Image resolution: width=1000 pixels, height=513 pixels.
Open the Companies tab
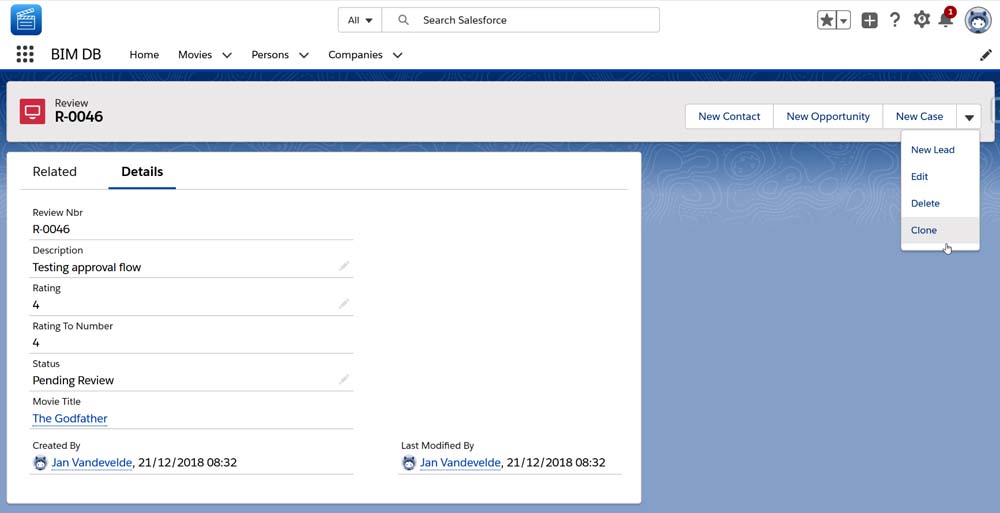click(x=355, y=55)
